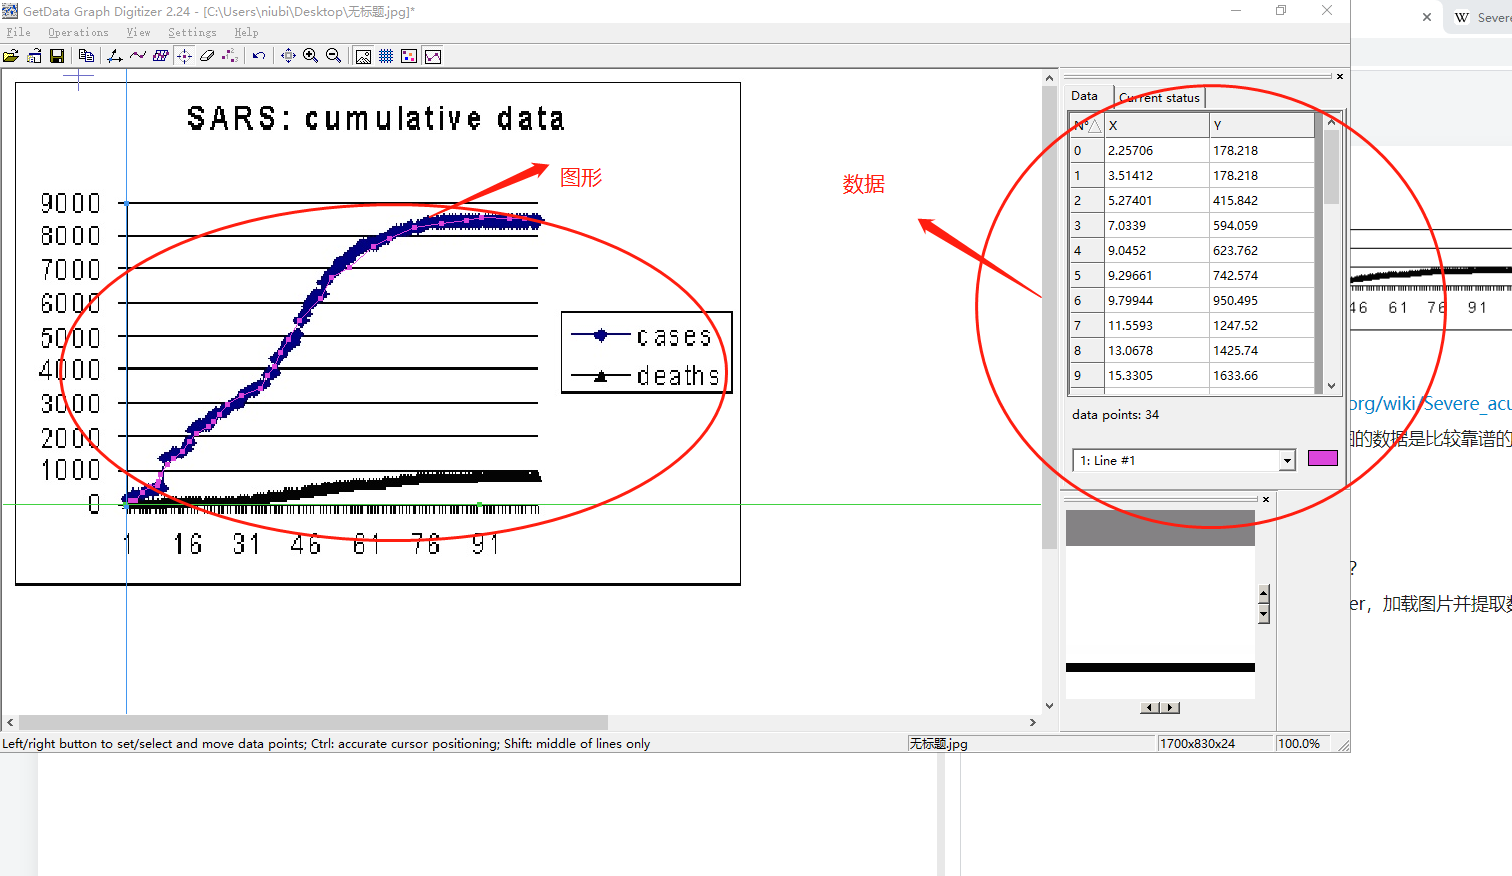Image resolution: width=1512 pixels, height=876 pixels.
Task: Expand the Line #1 dropdown
Action: tap(1287, 460)
